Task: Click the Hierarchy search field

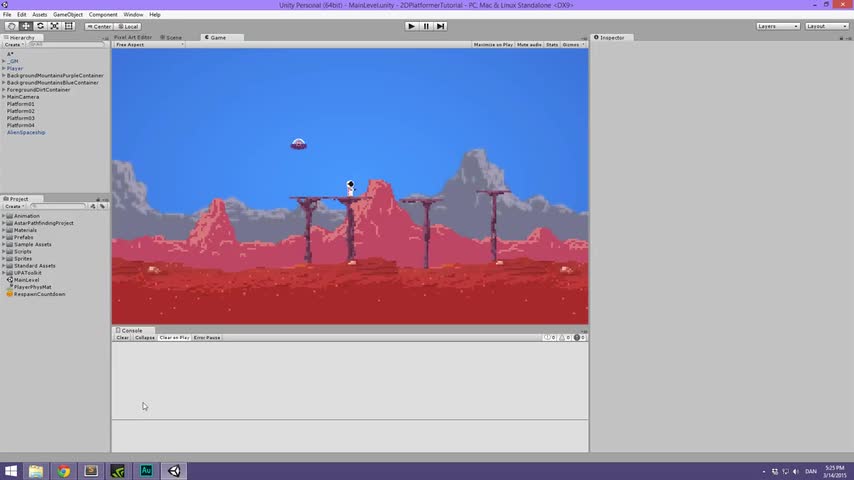Action: (66, 45)
